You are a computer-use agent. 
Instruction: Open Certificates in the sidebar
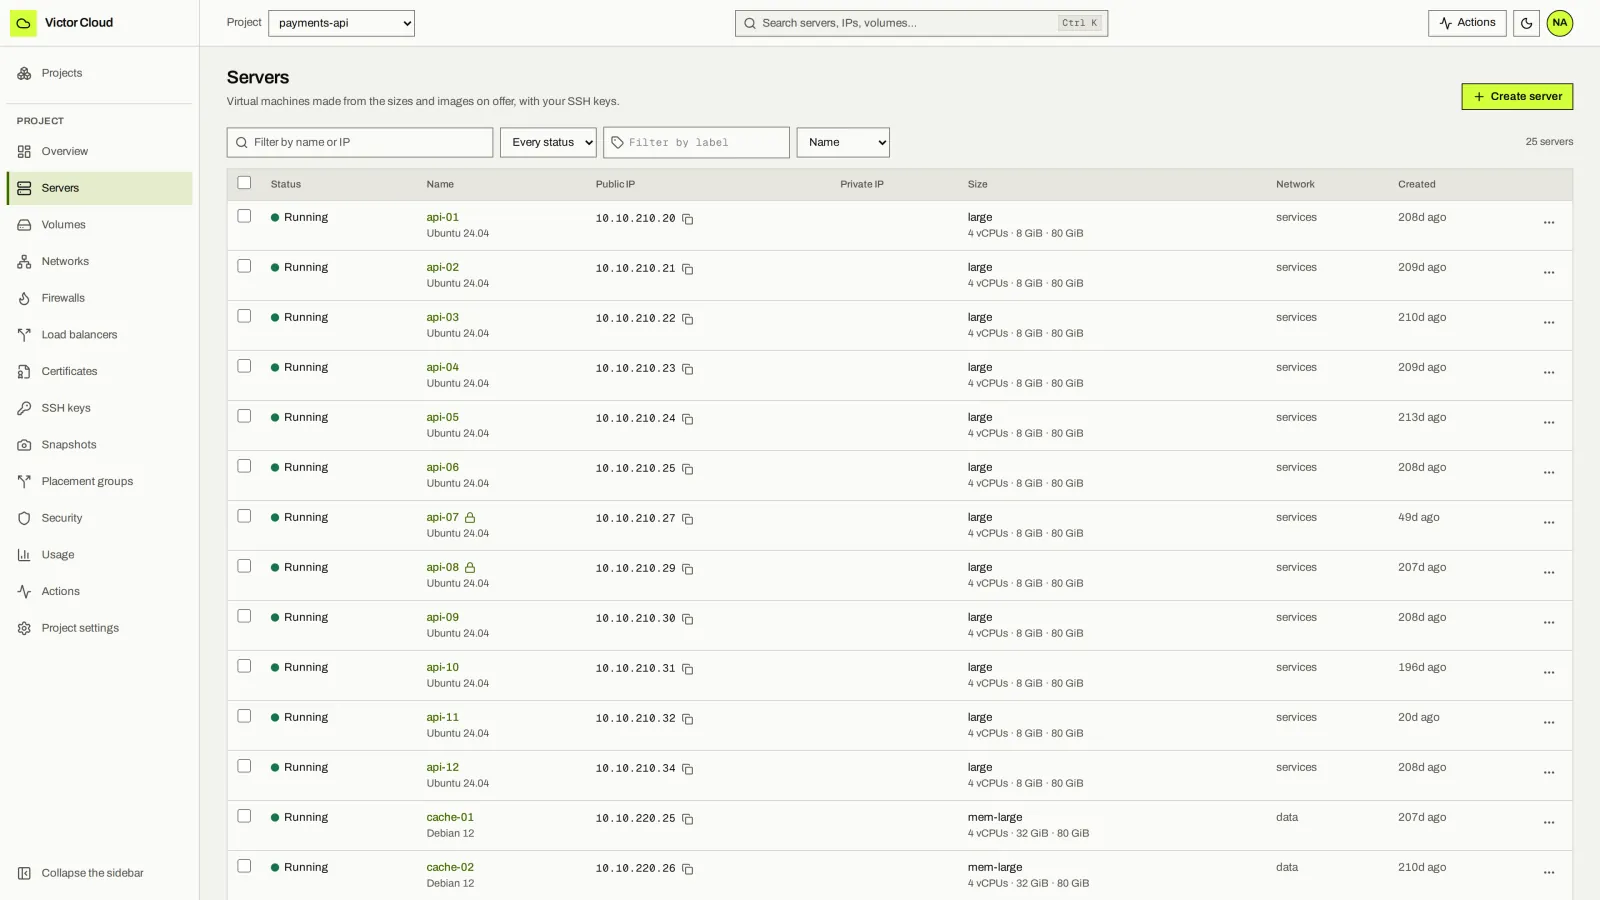click(99, 372)
